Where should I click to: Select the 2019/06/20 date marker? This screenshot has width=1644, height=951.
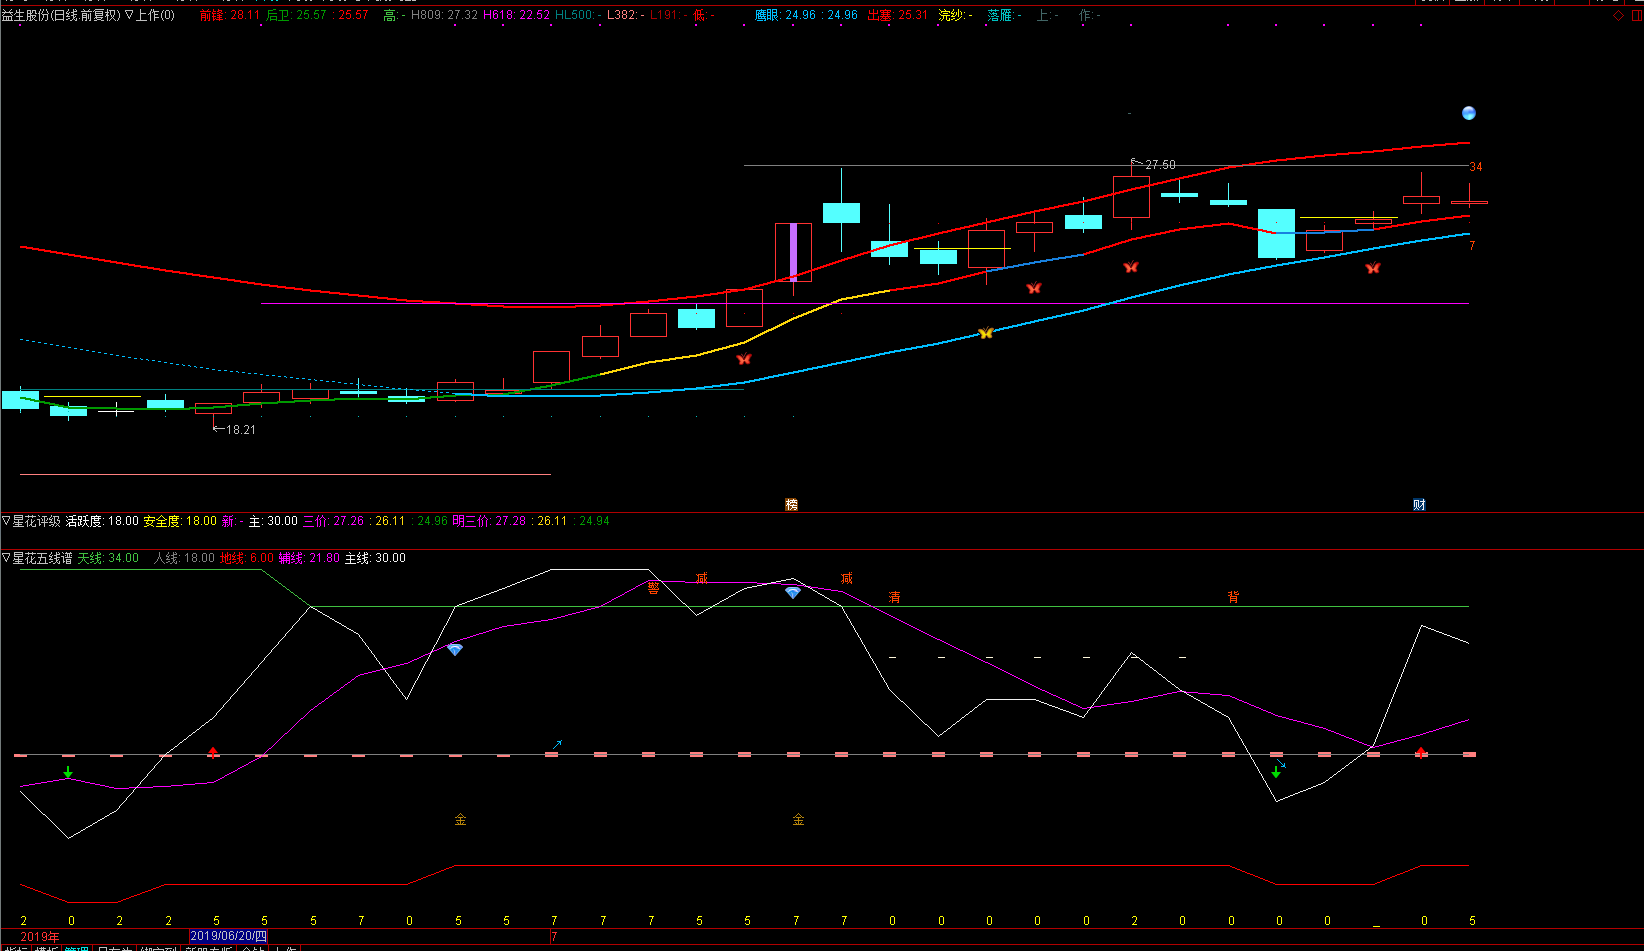pos(228,937)
